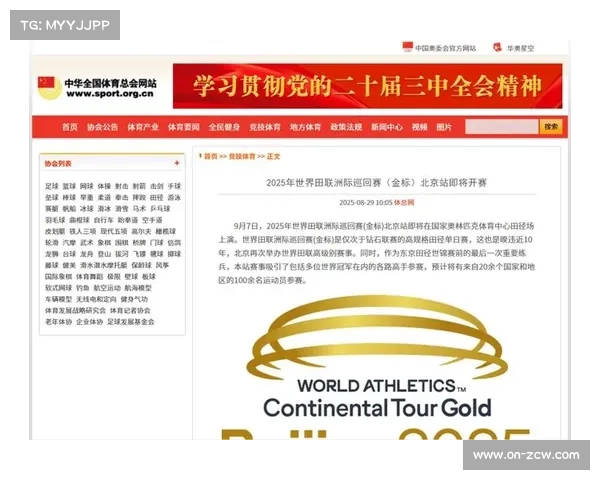Image resolution: width=600 pixels, height=480 pixels.
Task: Click the World Athletics Continental Tour Gold image
Action: tap(377, 366)
